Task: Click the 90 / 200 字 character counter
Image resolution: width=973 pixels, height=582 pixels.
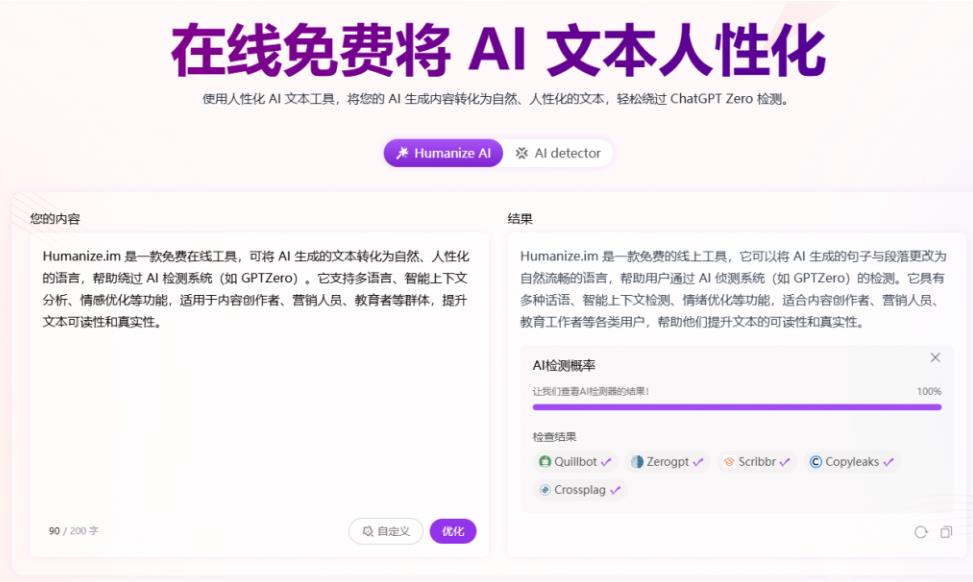Action: 73,531
